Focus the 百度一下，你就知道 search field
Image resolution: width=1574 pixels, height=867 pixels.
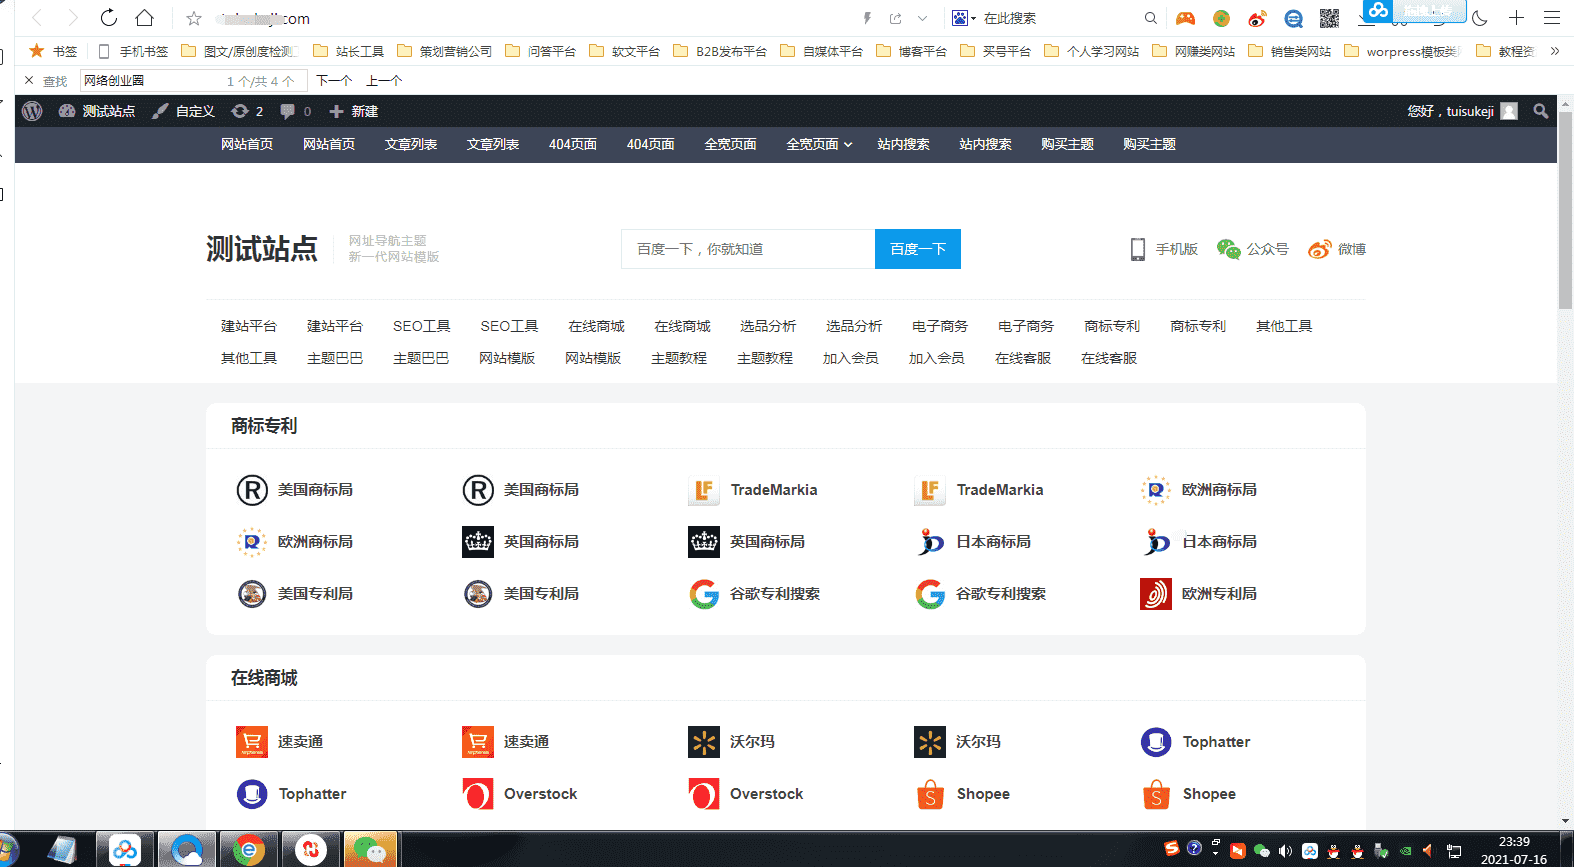[x=748, y=249]
